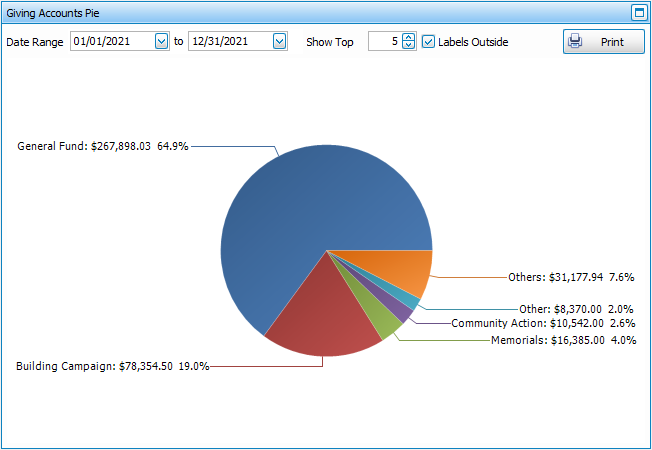
Task: Click the Memorials $16,385.00 label
Action: coord(563,340)
